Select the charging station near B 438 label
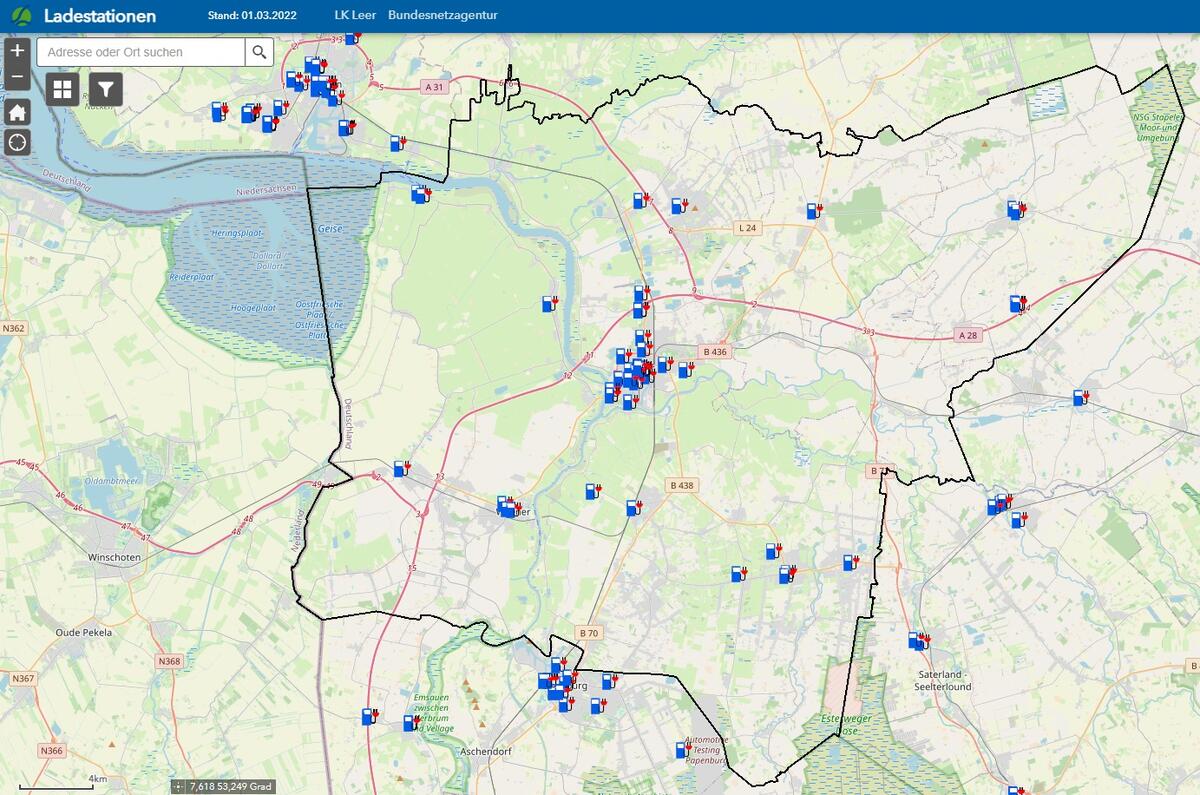 pos(634,507)
